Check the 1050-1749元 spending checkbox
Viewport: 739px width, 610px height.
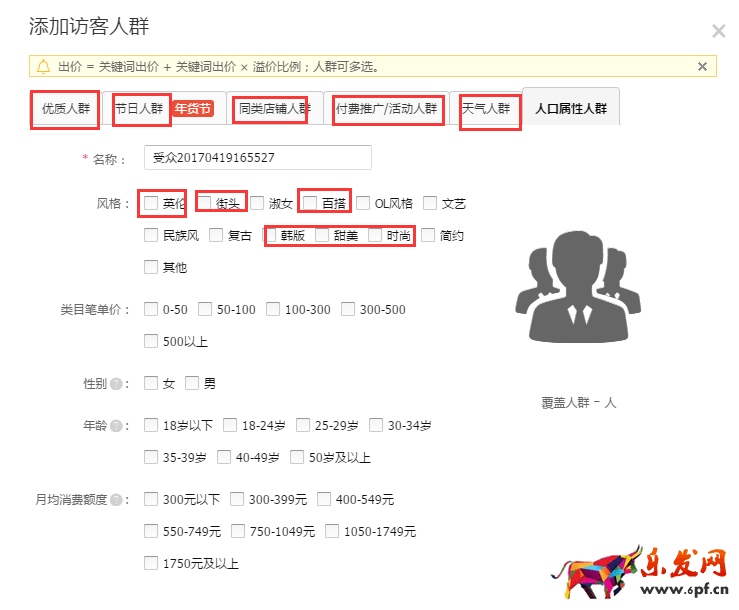332,531
